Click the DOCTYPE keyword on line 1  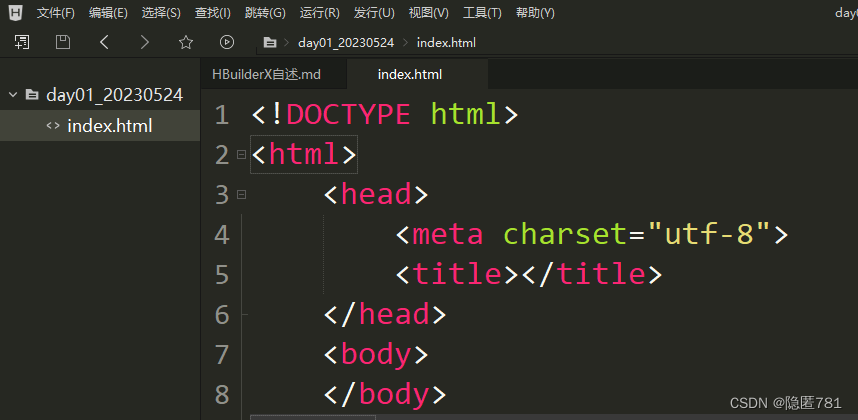pyautogui.click(x=348, y=115)
